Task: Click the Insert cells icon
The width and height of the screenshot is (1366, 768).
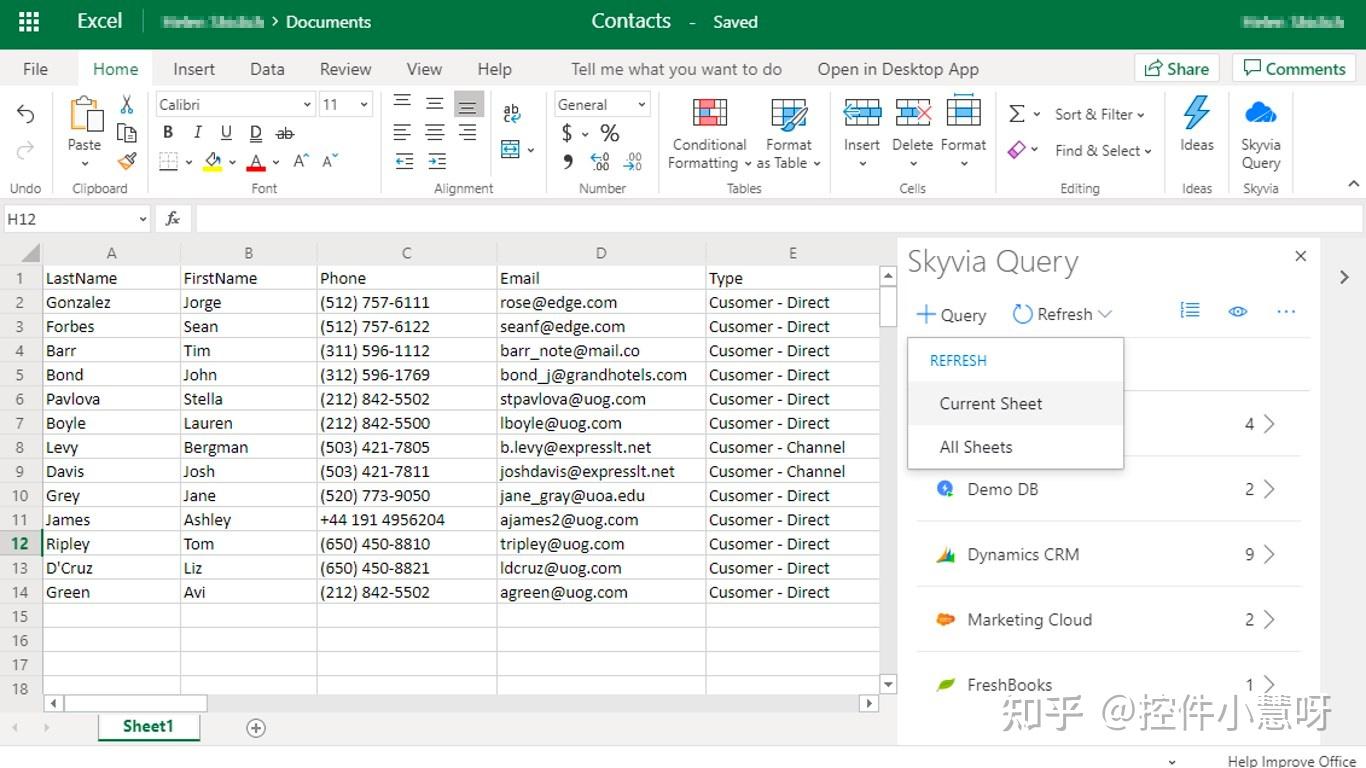Action: click(861, 113)
